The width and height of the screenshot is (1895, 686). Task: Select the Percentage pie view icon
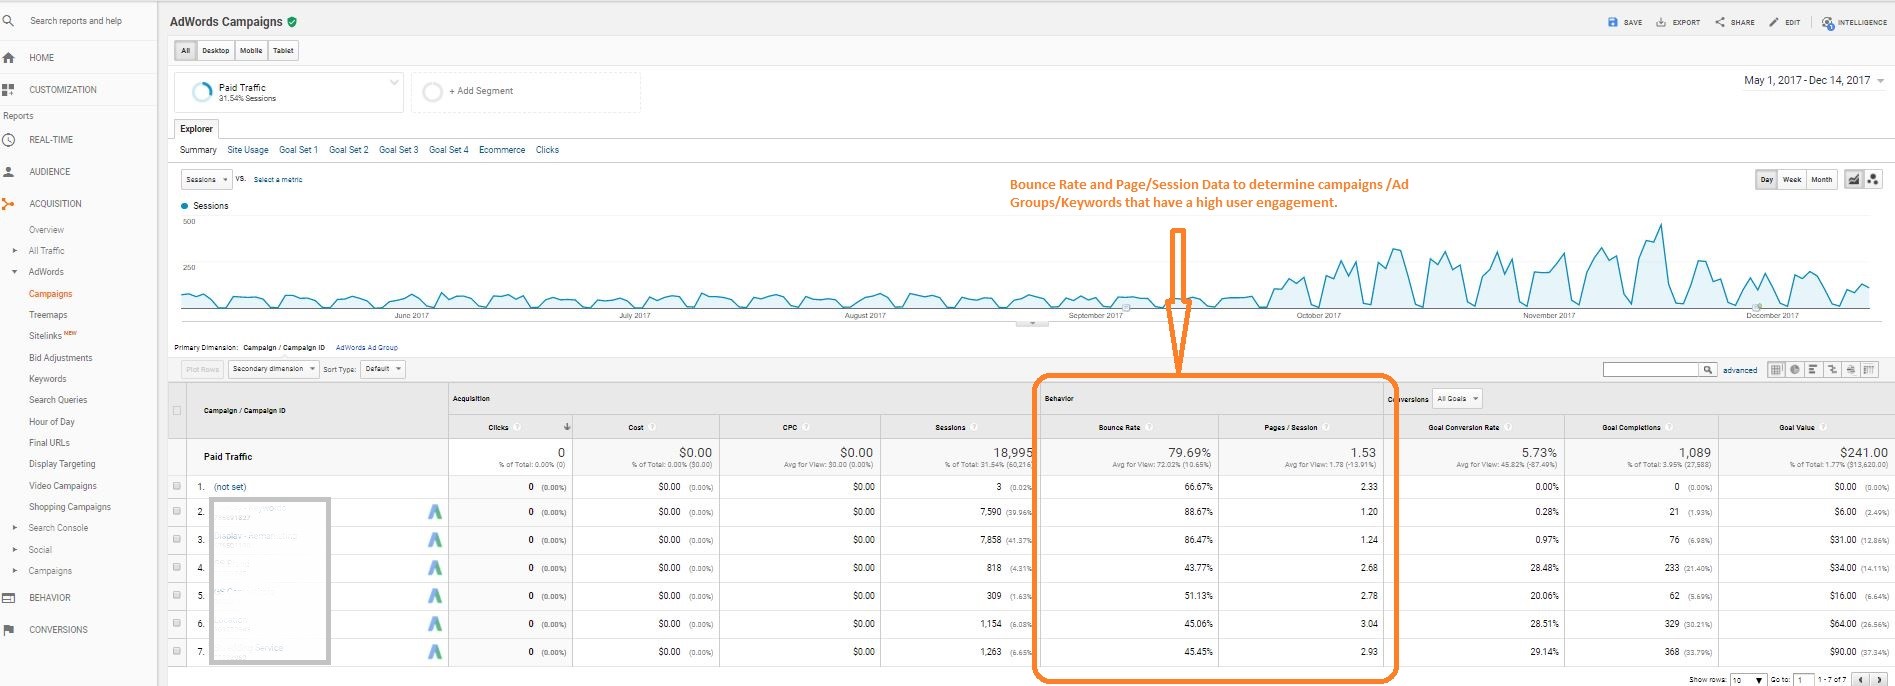(1795, 370)
